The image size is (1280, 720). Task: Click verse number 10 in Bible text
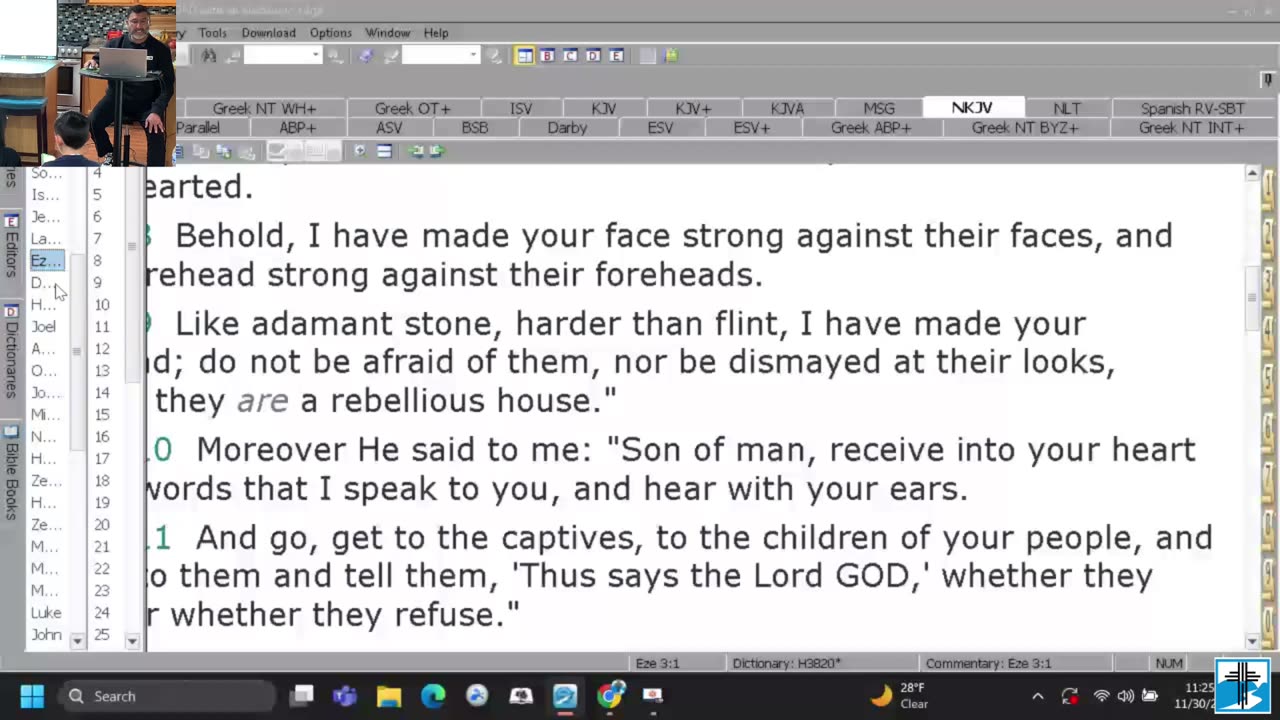161,450
